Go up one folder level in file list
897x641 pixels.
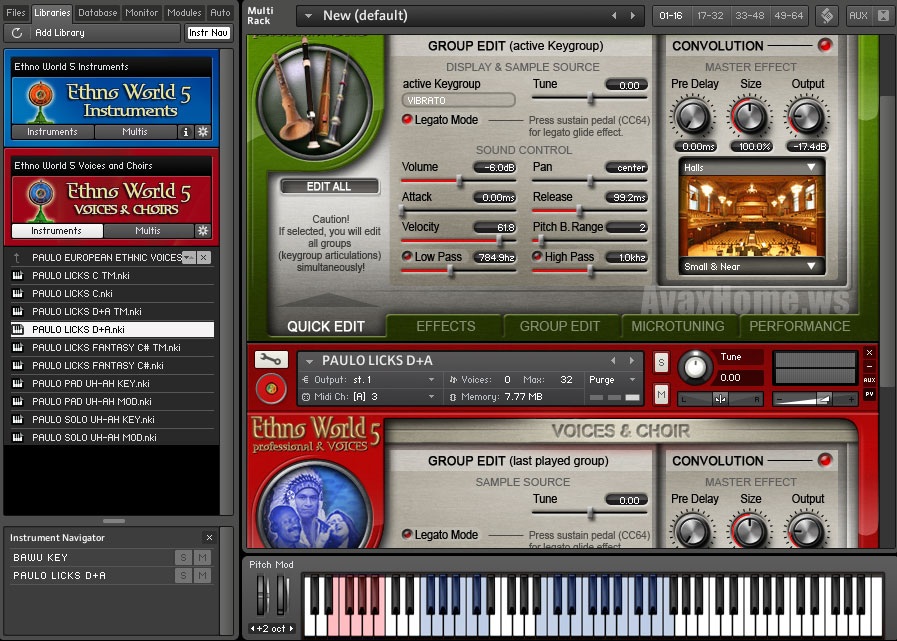(x=17, y=258)
